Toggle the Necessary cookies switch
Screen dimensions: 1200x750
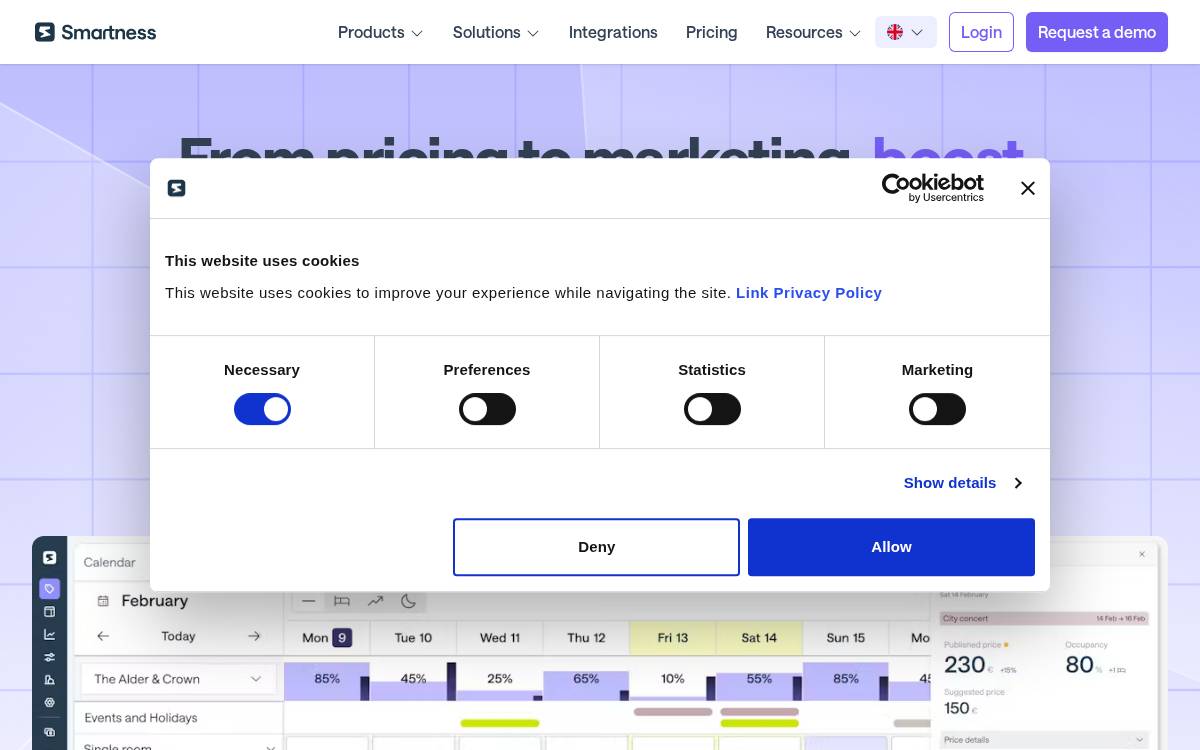click(x=262, y=409)
